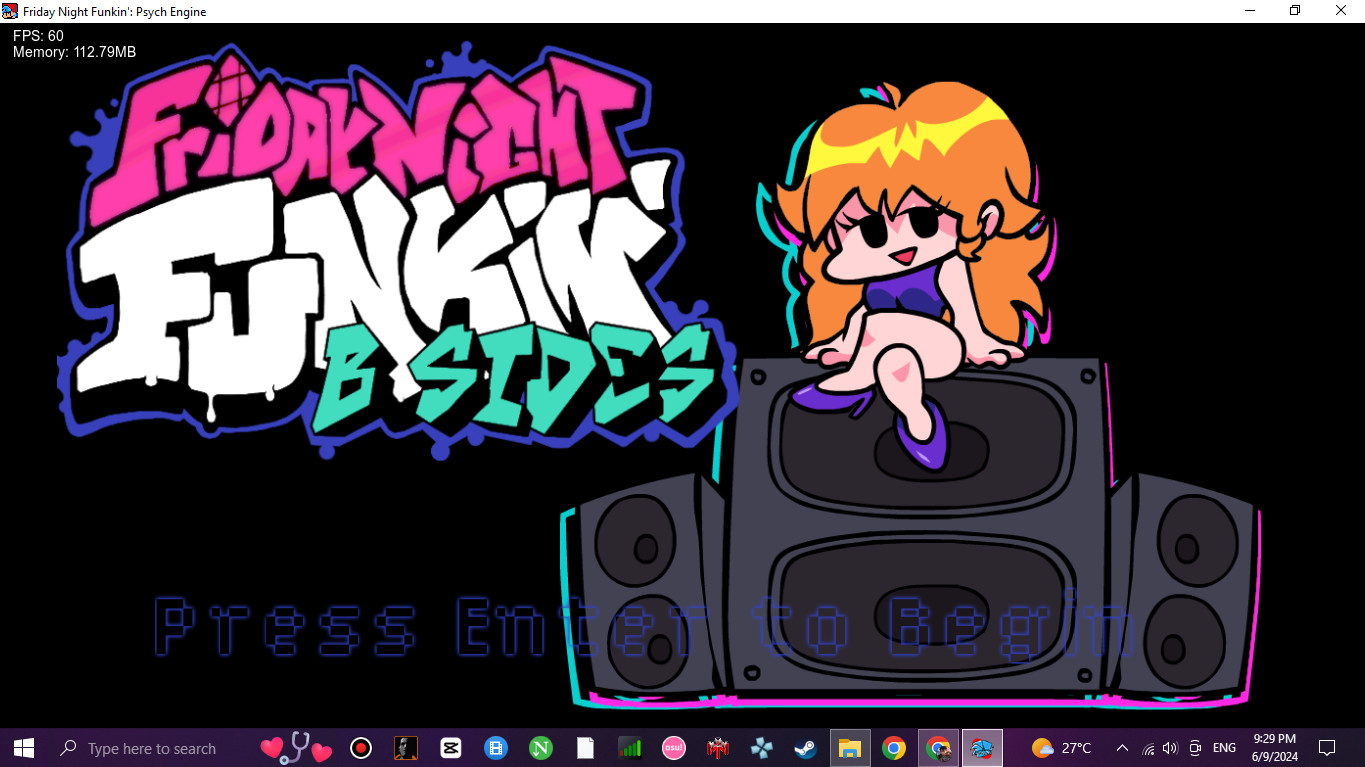Open the blank white document icon
Screen dimensions: 1365x767
[x=585, y=748]
